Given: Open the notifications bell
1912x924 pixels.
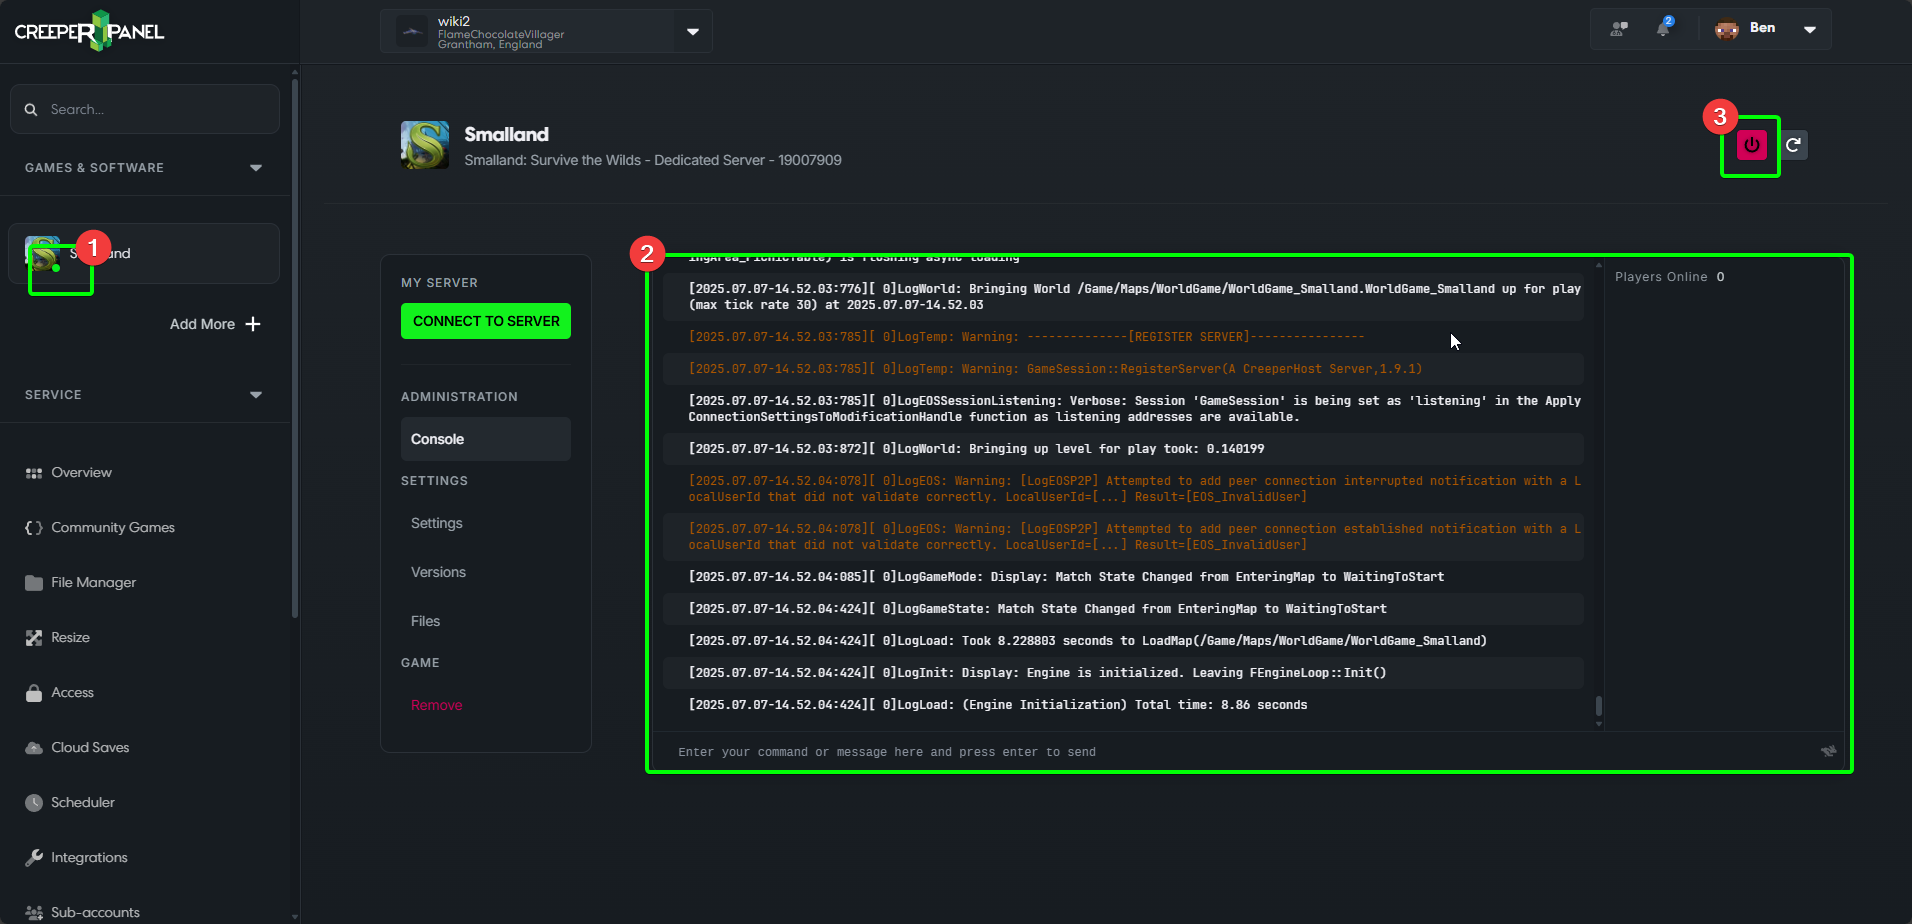Looking at the screenshot, I should click(1663, 28).
